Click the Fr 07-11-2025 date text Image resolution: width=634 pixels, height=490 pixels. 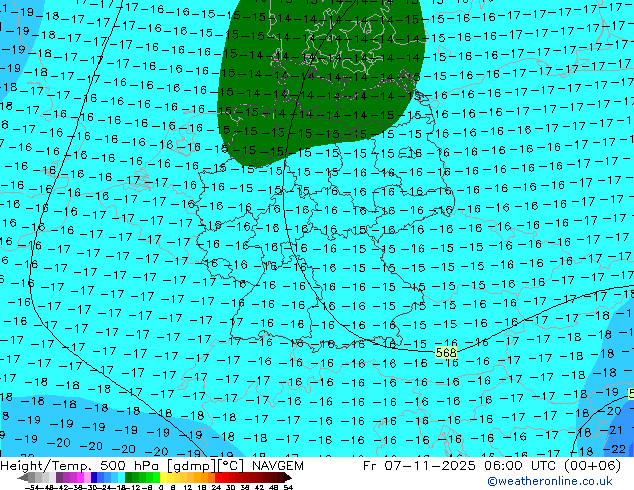(419, 466)
